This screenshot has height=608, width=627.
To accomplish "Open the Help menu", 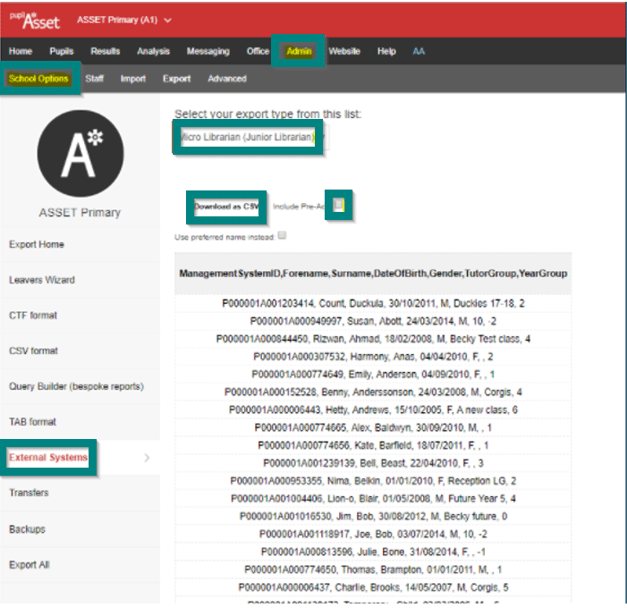I will coord(386,51).
